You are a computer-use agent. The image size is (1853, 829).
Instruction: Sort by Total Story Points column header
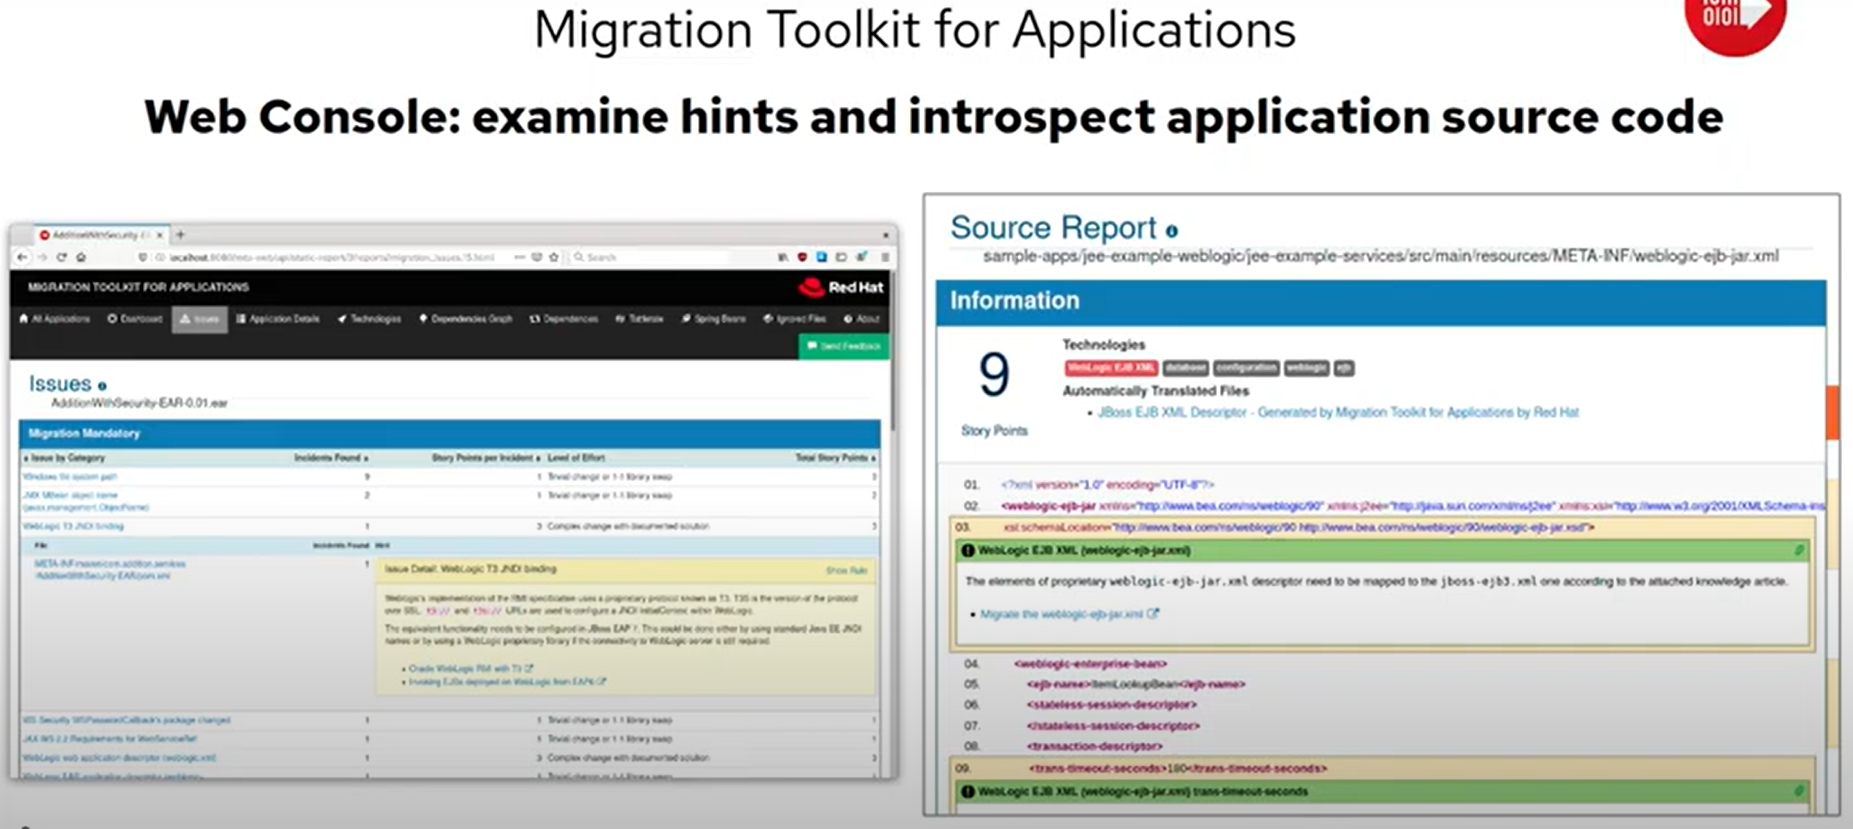pyautogui.click(x=836, y=458)
